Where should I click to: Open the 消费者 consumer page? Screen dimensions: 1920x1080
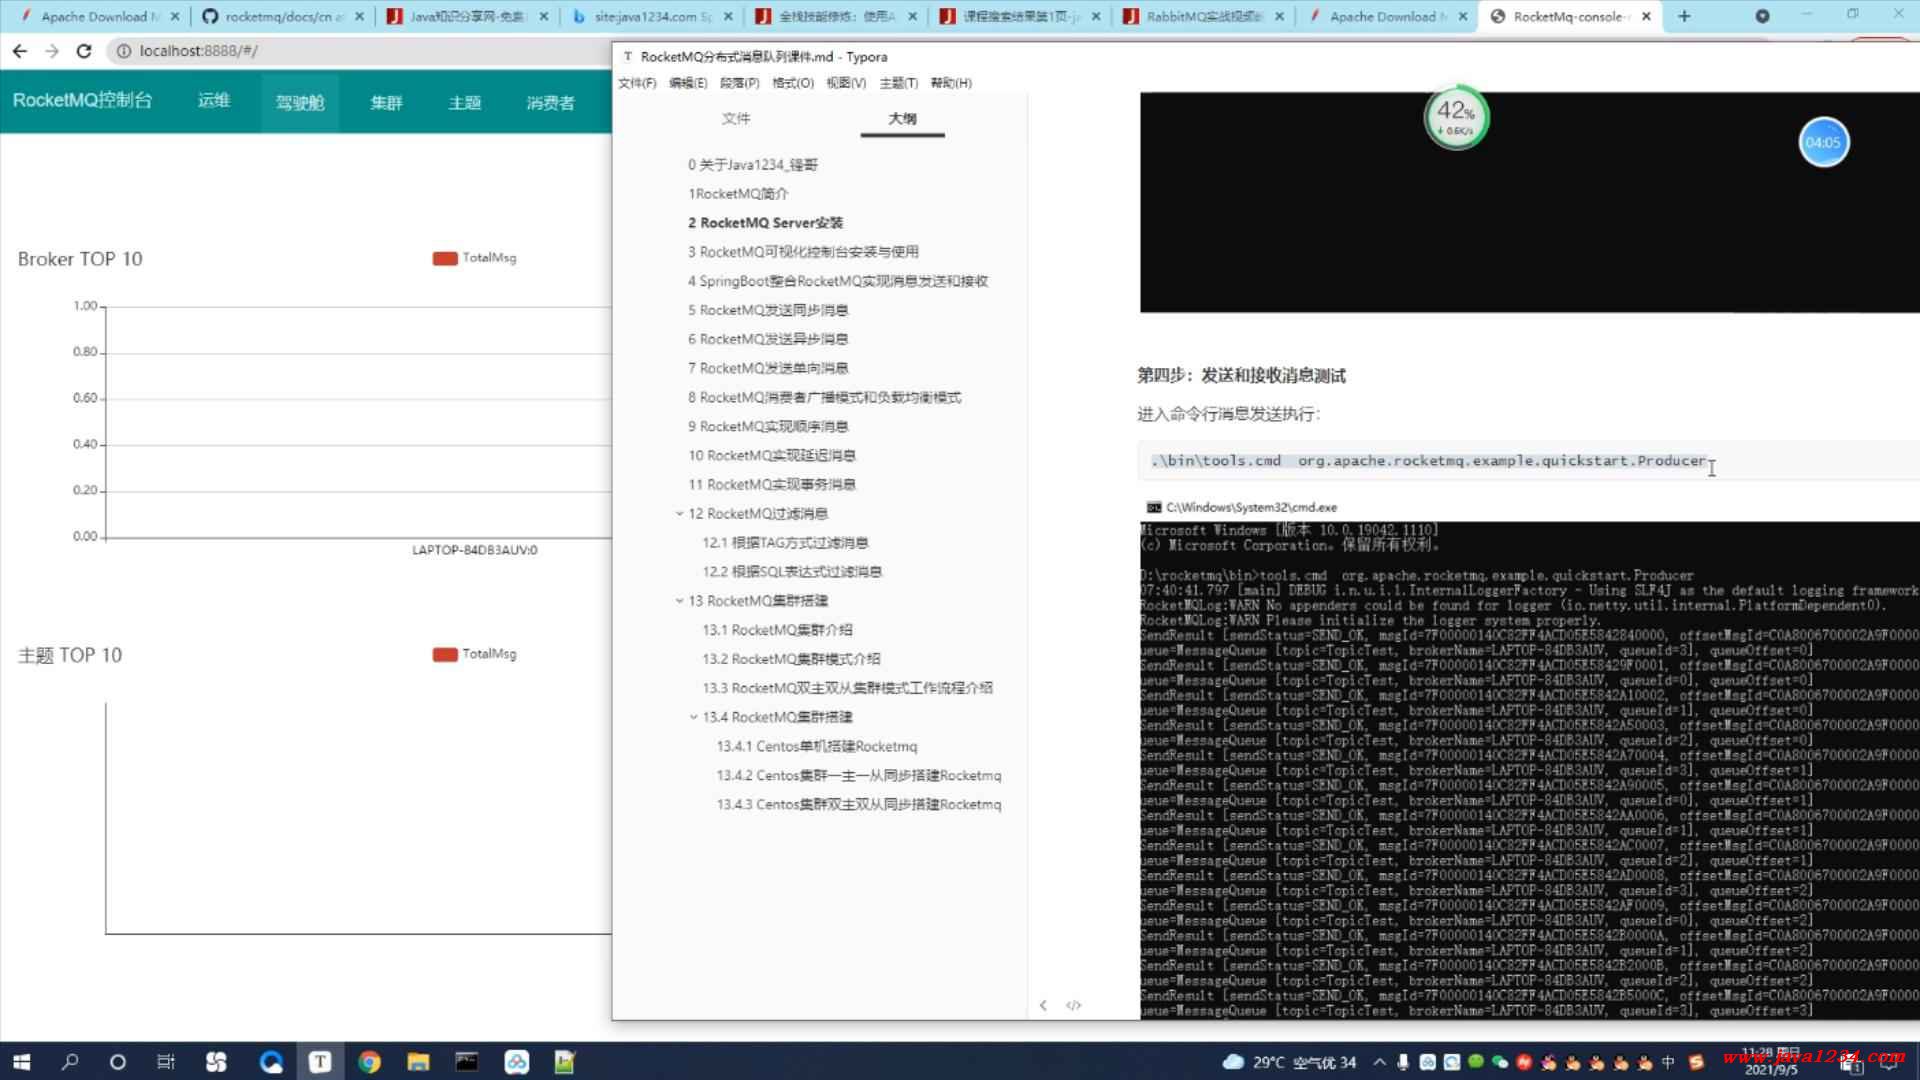click(x=551, y=102)
